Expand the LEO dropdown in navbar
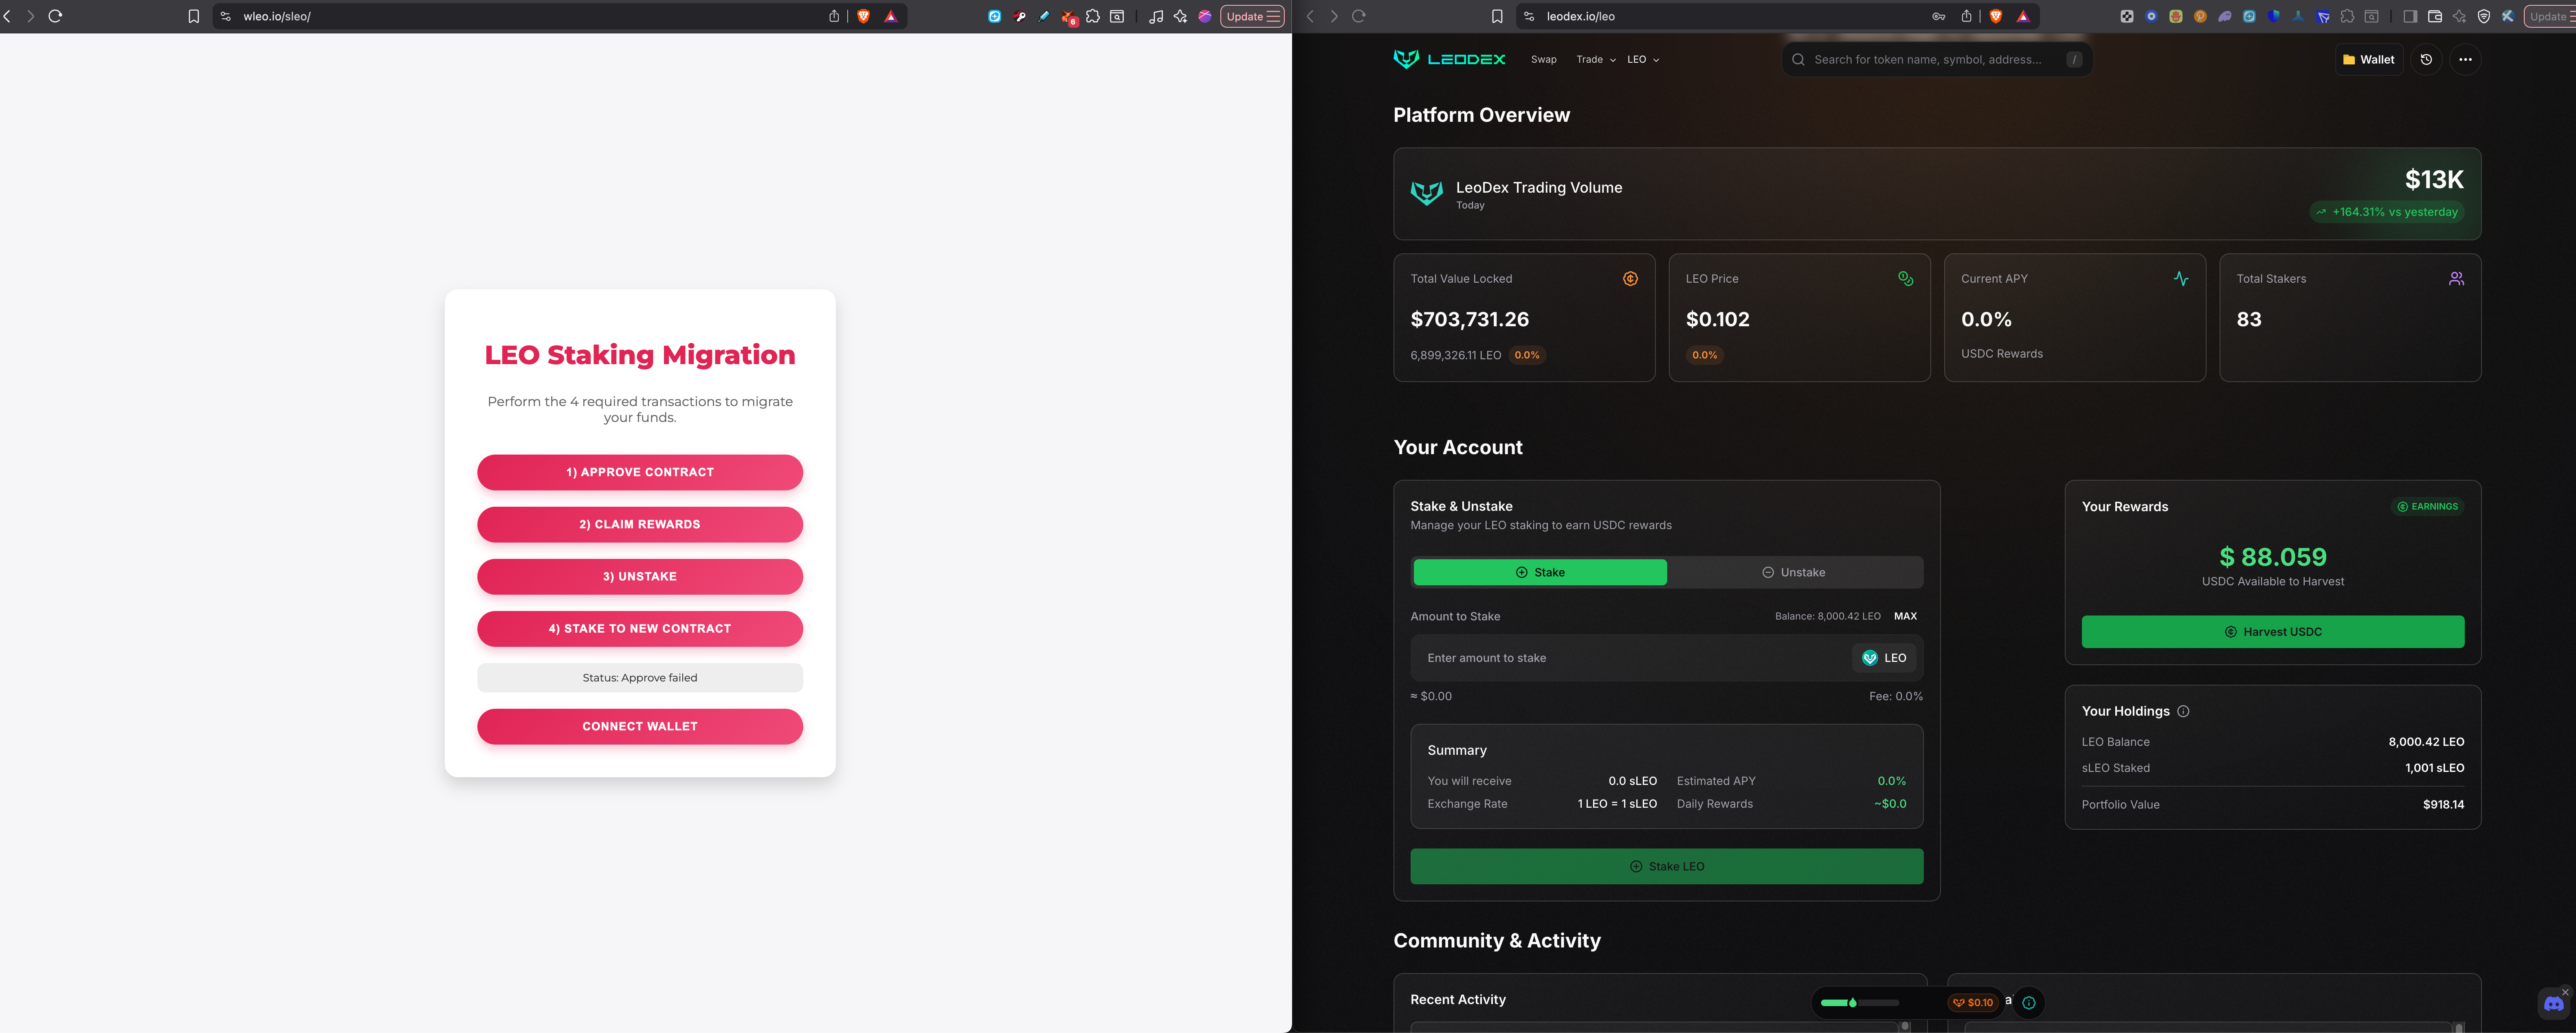The width and height of the screenshot is (2576, 1033). pos(1643,60)
